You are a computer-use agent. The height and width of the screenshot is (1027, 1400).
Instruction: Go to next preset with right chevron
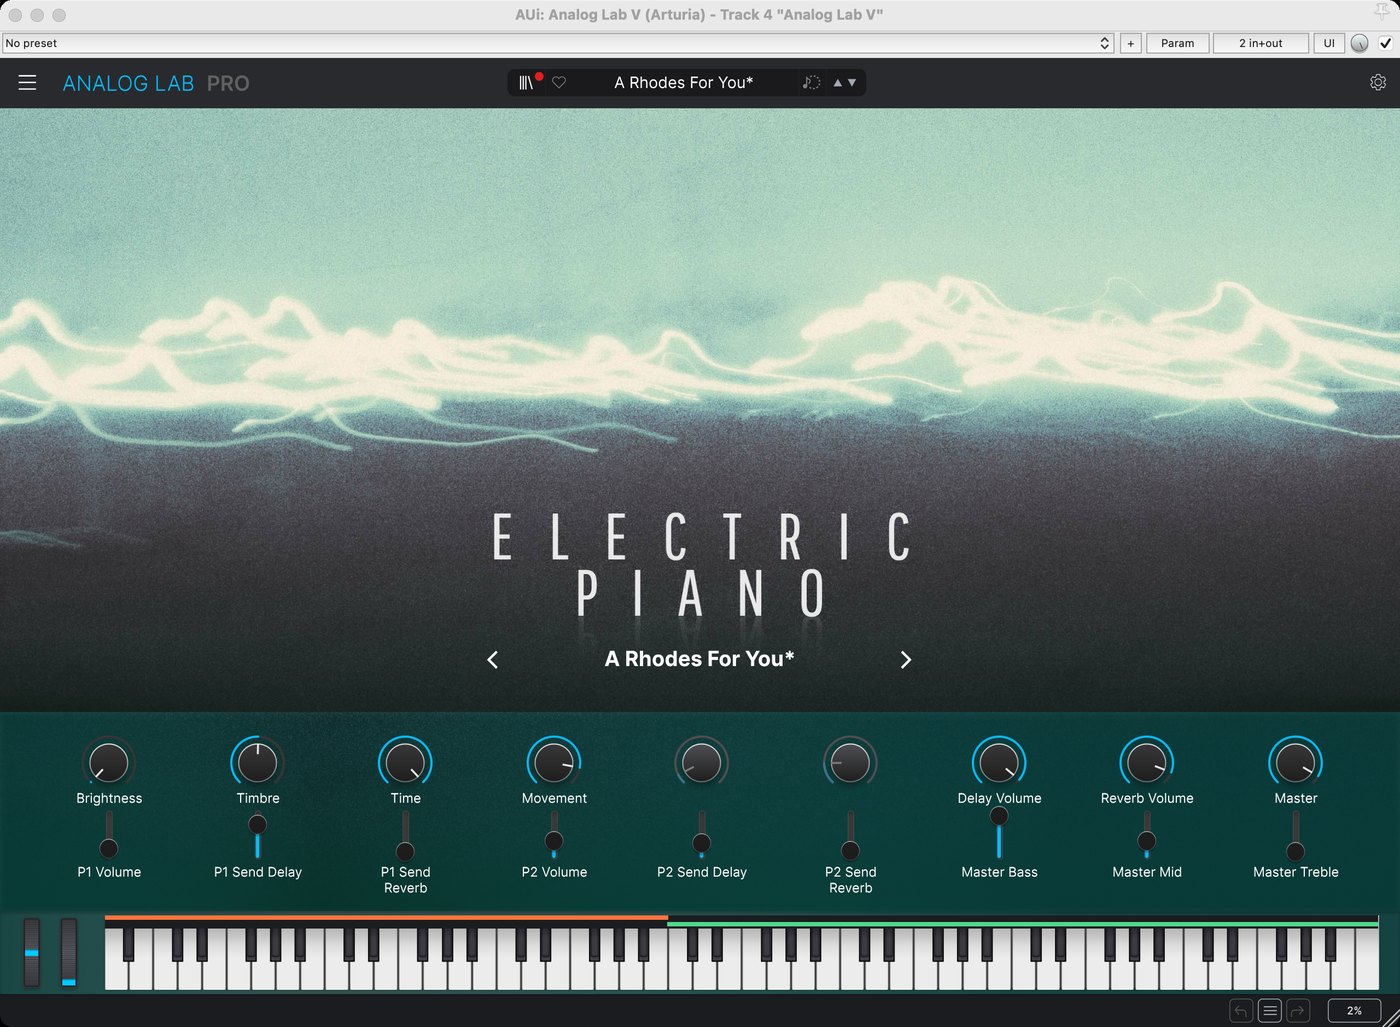coord(906,660)
